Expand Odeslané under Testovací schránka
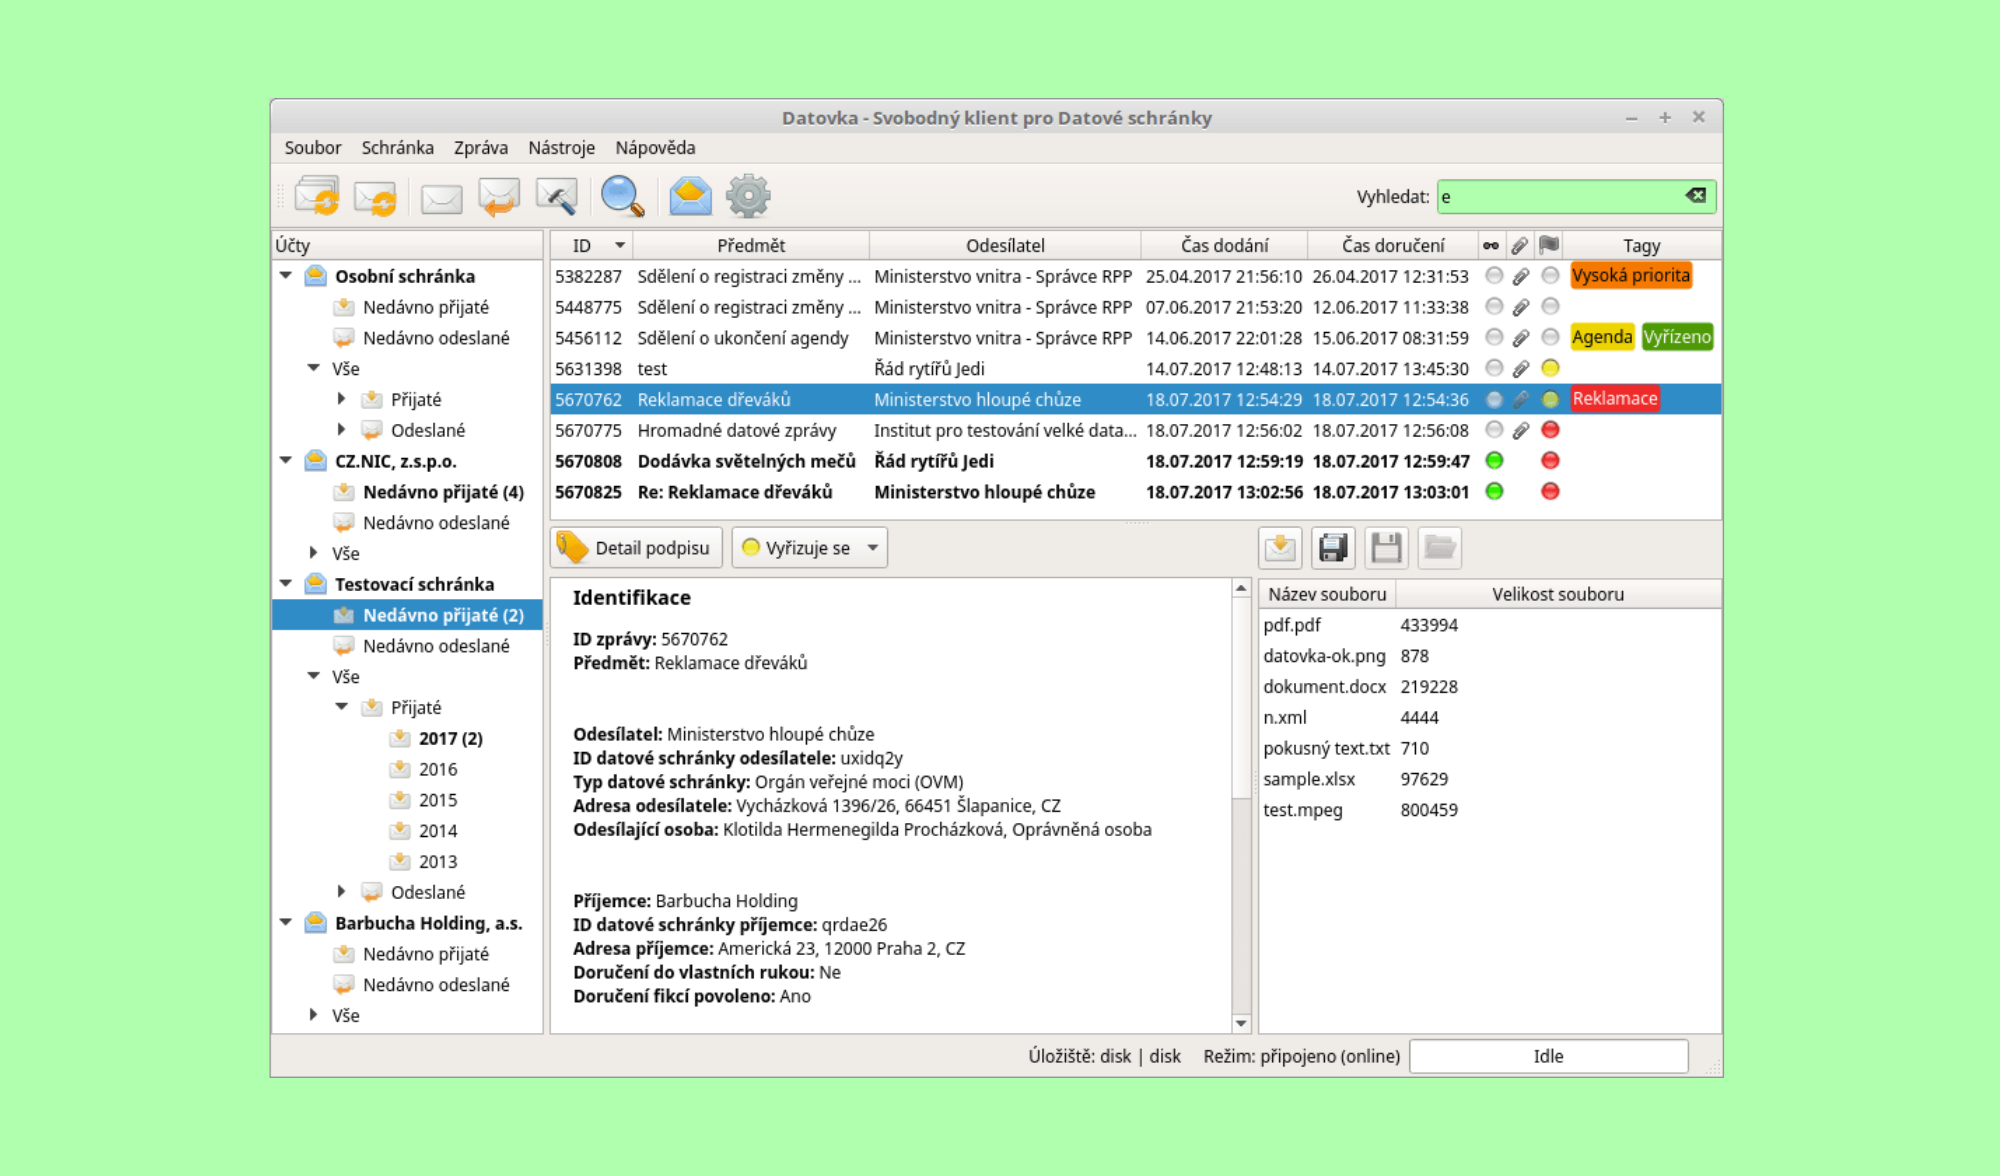Viewport: 2000px width, 1176px height. [x=342, y=891]
